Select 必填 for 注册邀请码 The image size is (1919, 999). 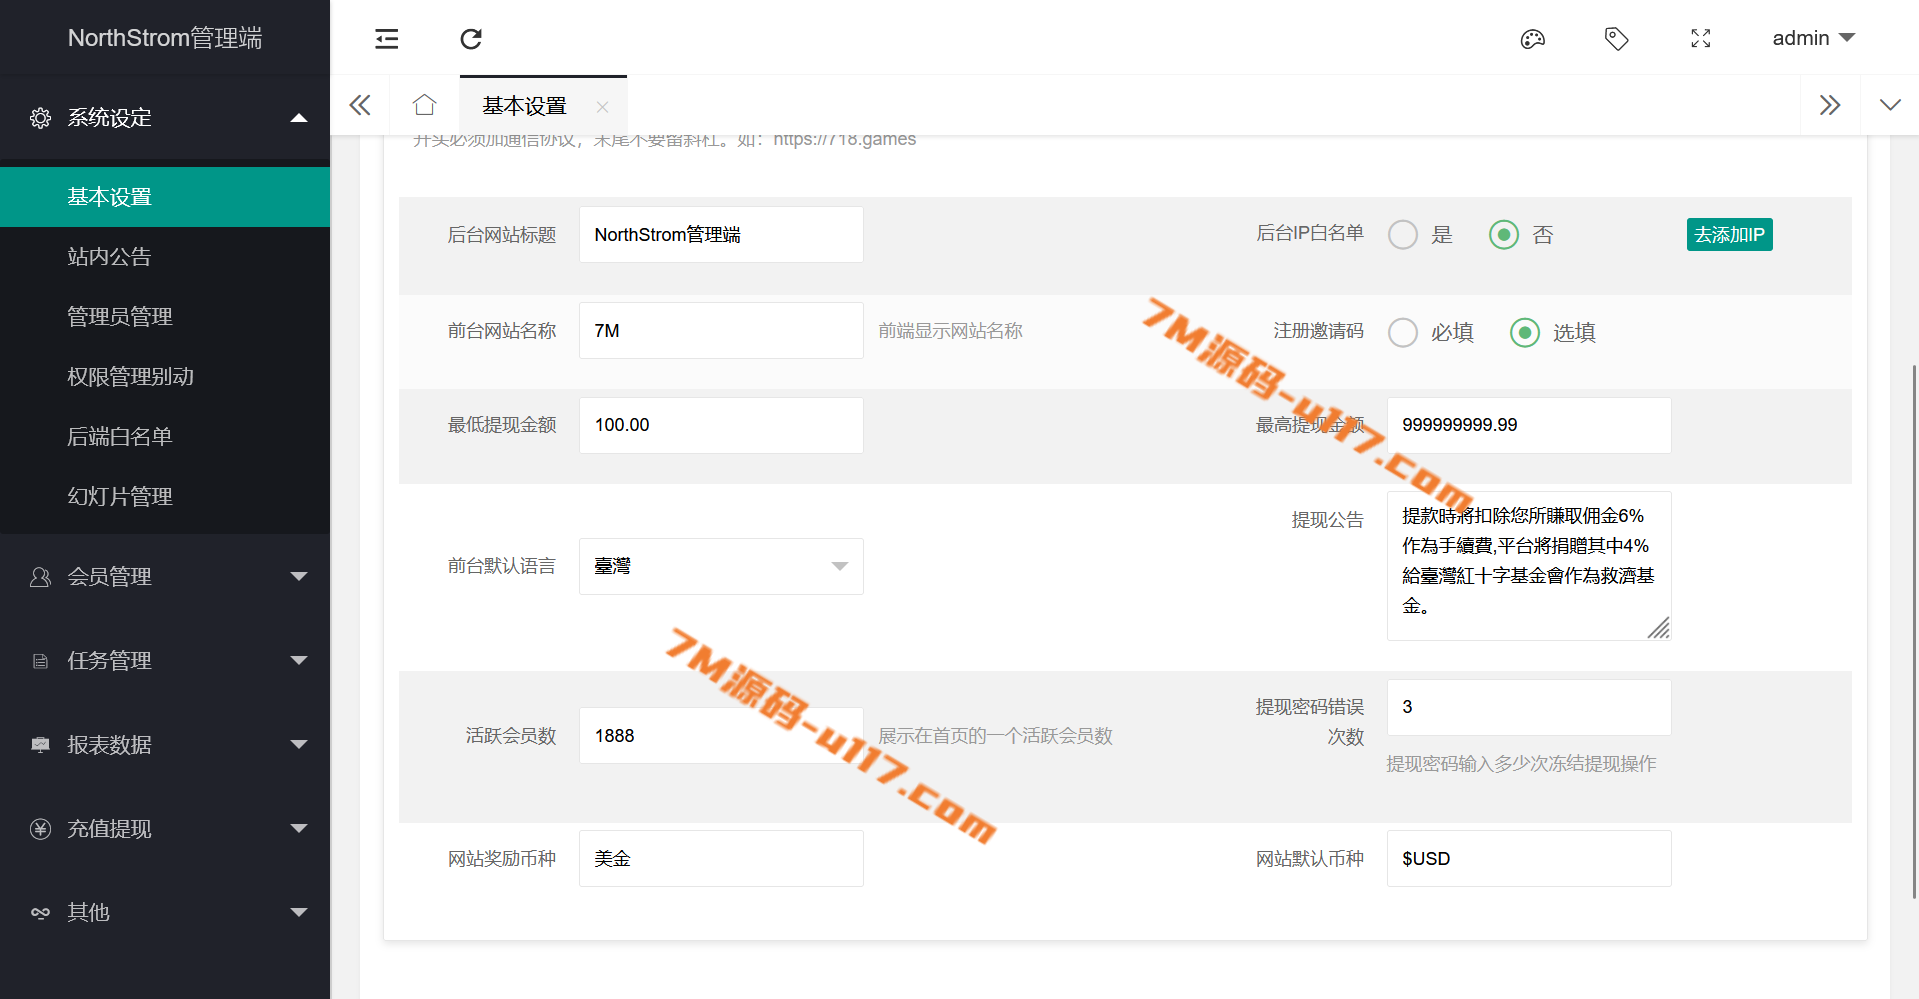tap(1403, 332)
